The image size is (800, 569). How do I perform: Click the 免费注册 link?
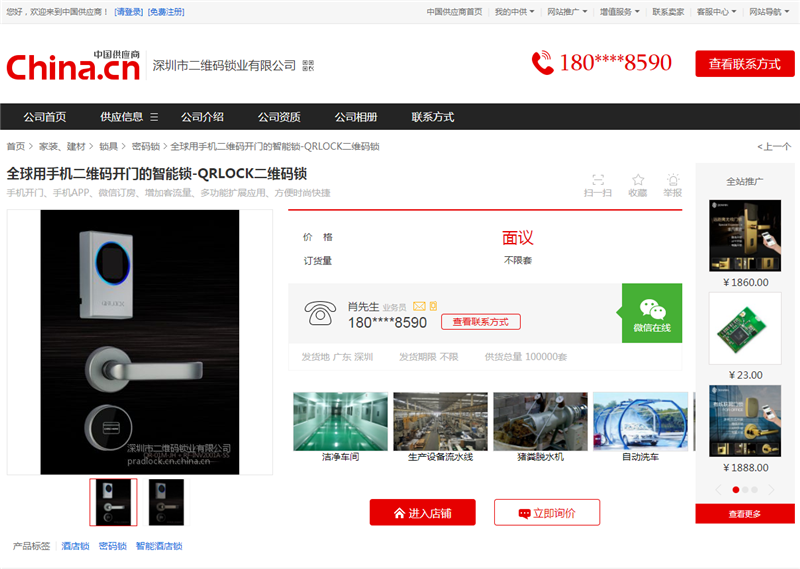[x=166, y=12]
